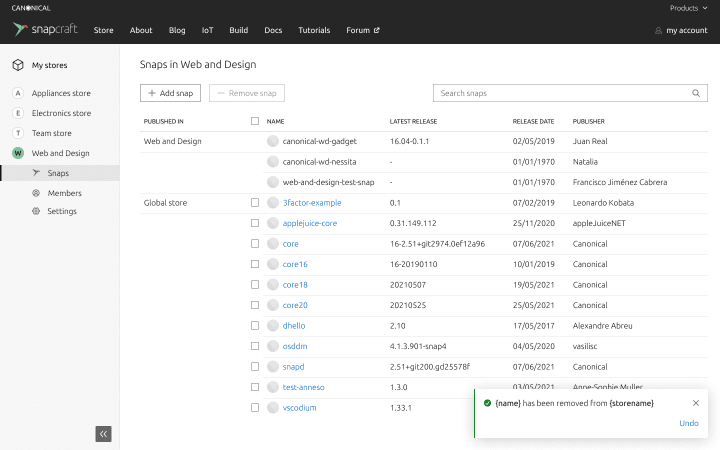Click the dhello snap icon
Image resolution: width=720 pixels, height=450 pixels.
(x=273, y=326)
